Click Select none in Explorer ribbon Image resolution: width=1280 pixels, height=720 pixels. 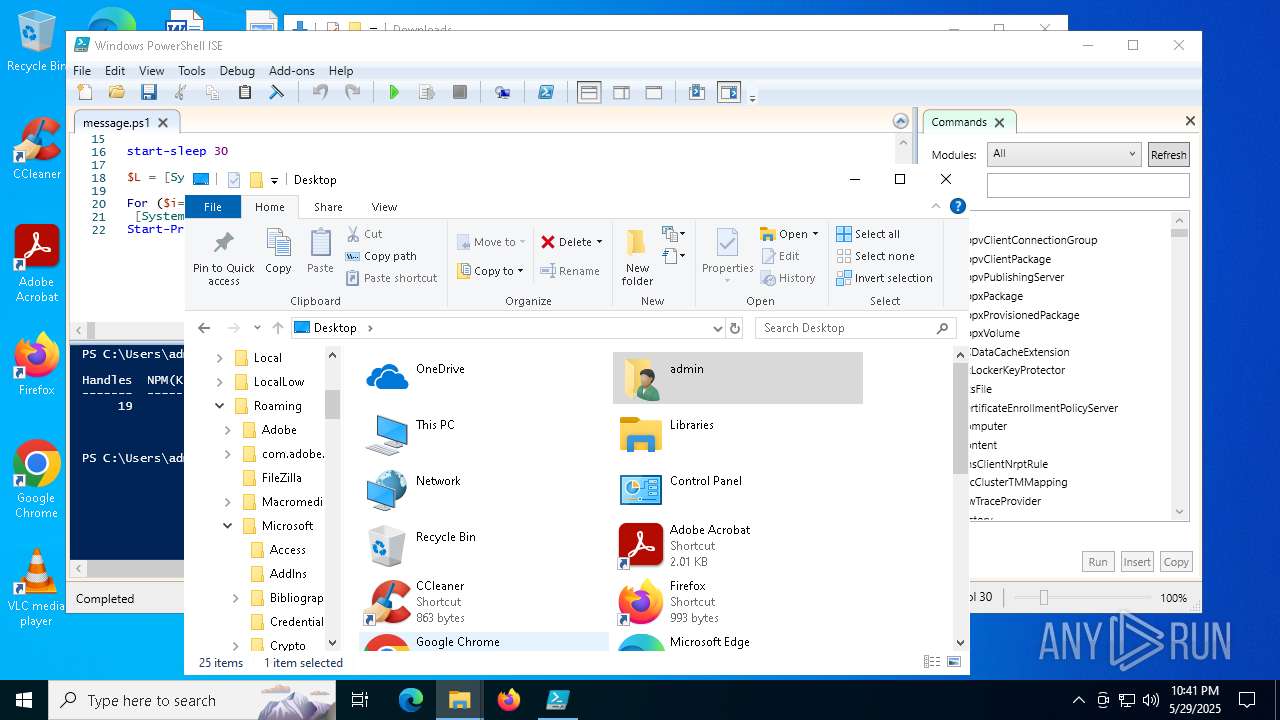[875, 256]
